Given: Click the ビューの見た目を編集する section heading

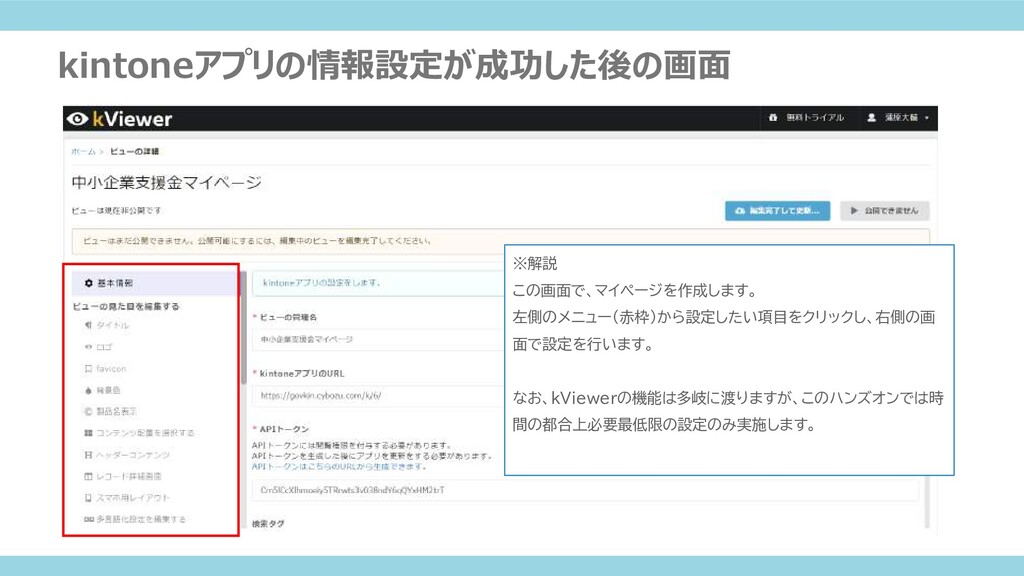Looking at the screenshot, I should 125,306.
